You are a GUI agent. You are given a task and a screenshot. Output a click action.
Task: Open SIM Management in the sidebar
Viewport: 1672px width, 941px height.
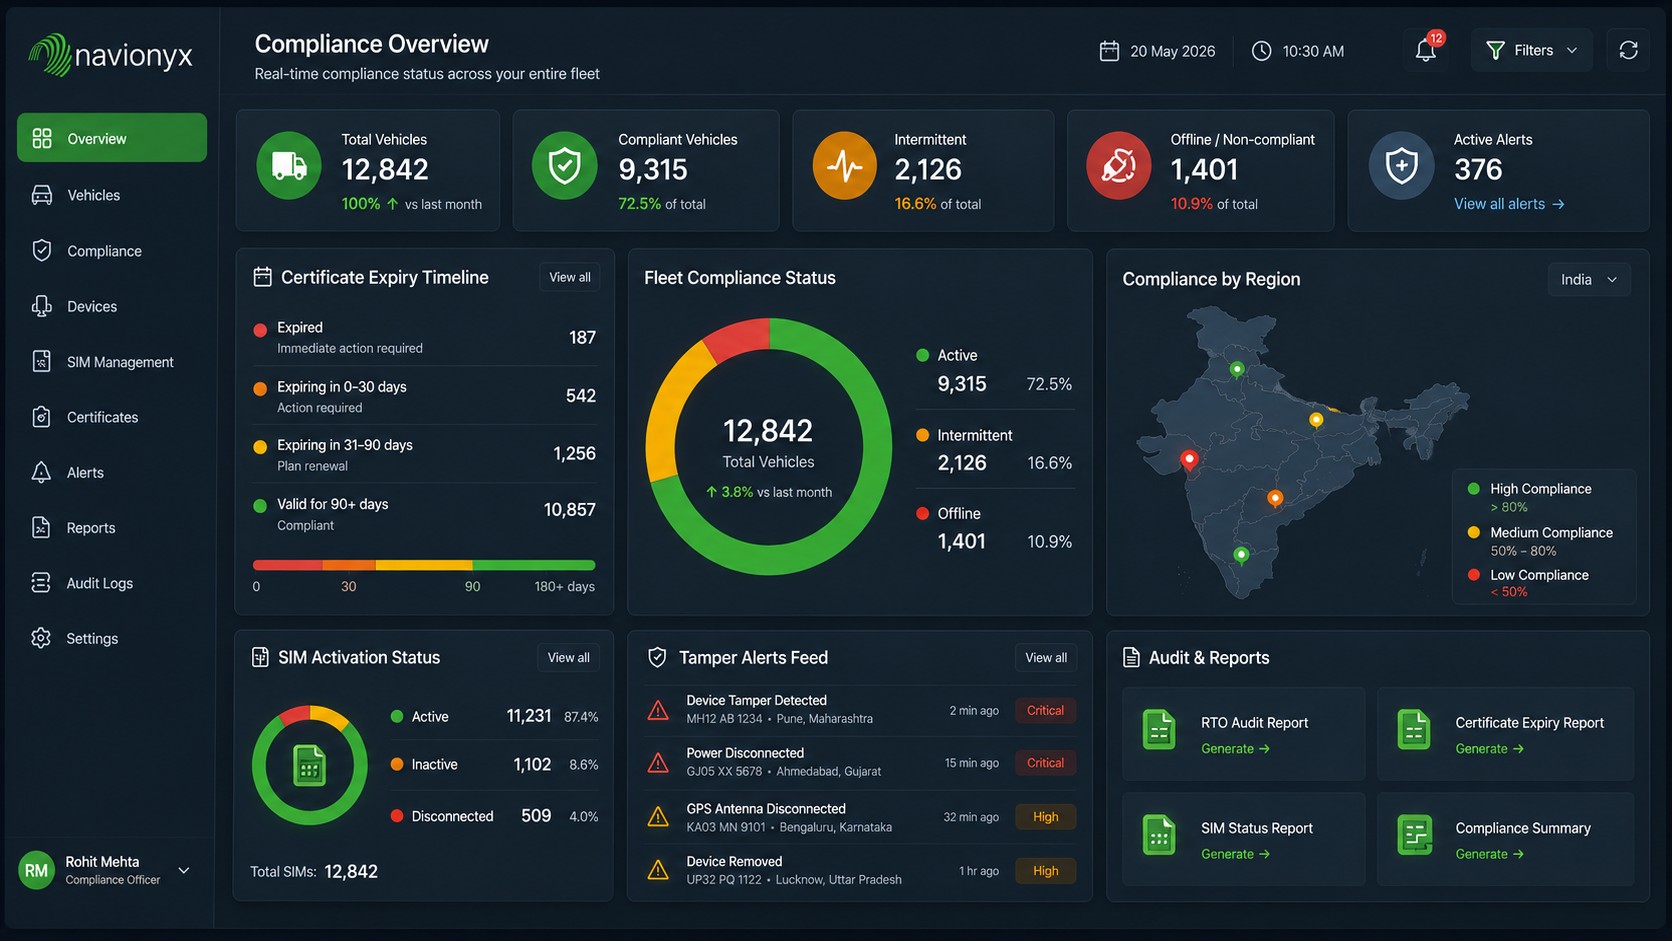[112, 362]
